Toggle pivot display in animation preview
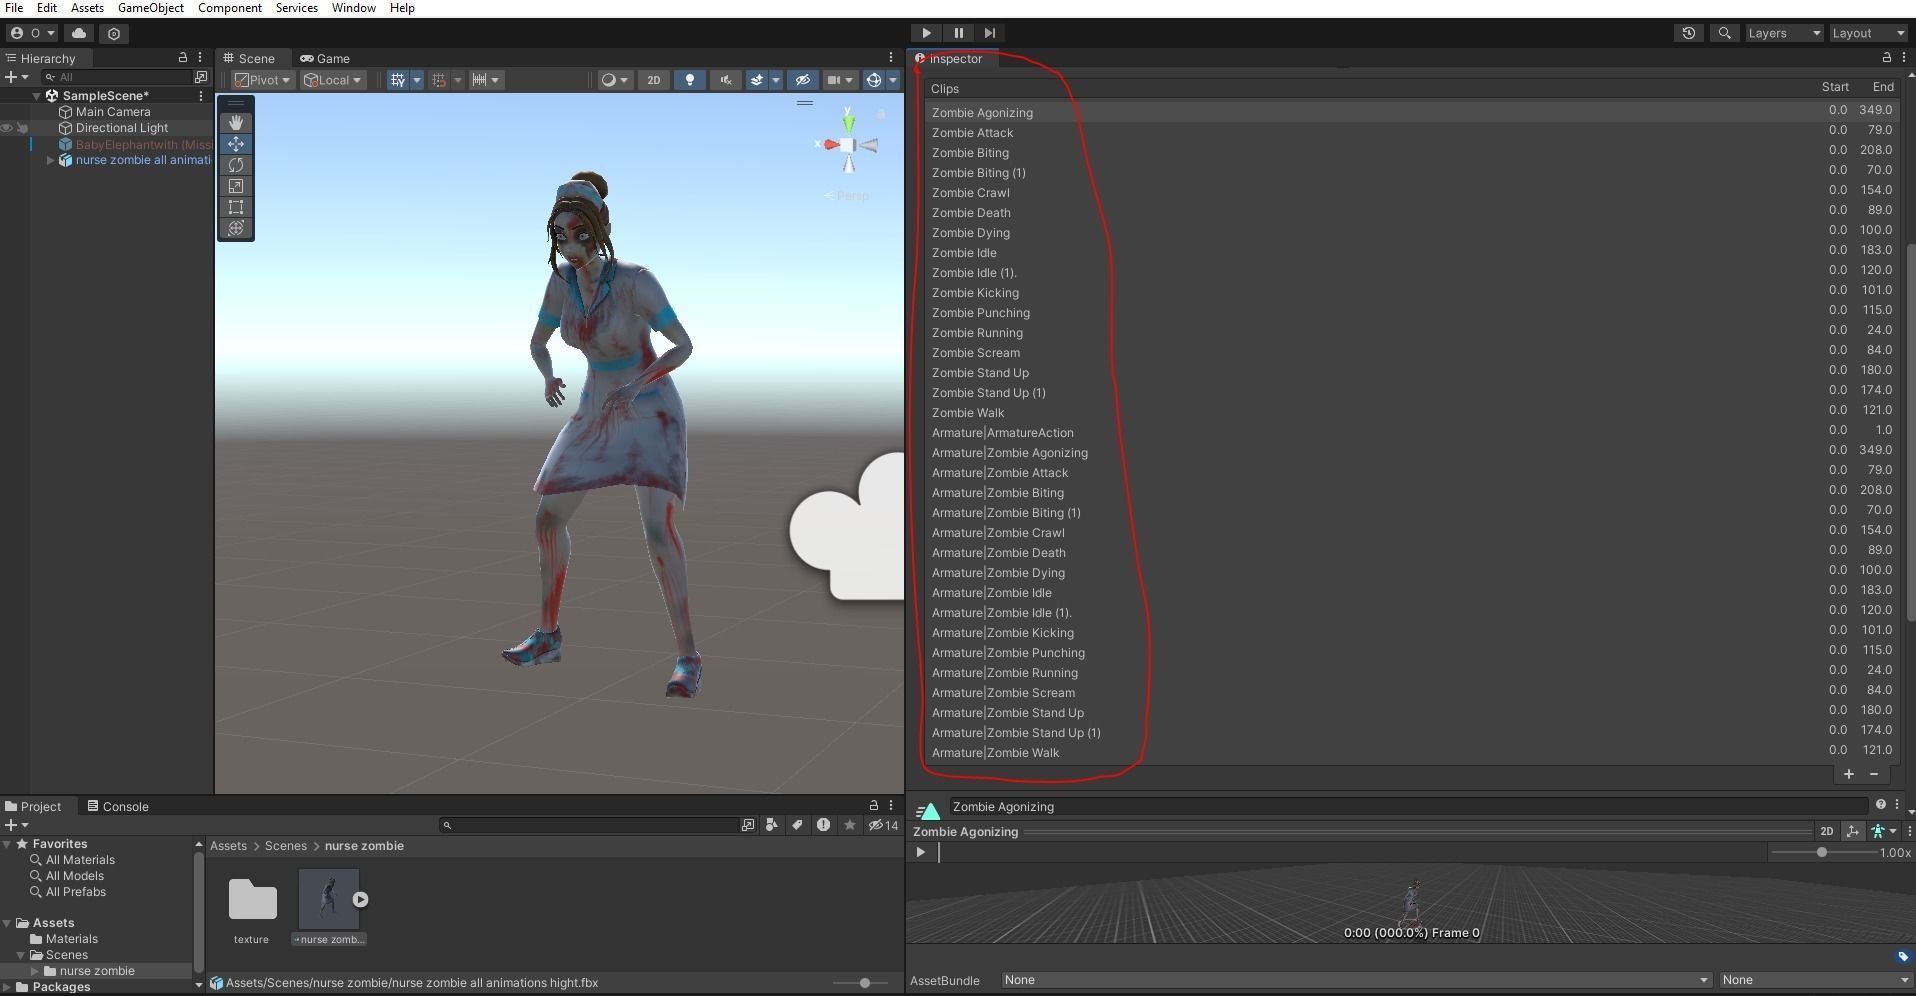This screenshot has width=1916, height=996. [x=1853, y=831]
